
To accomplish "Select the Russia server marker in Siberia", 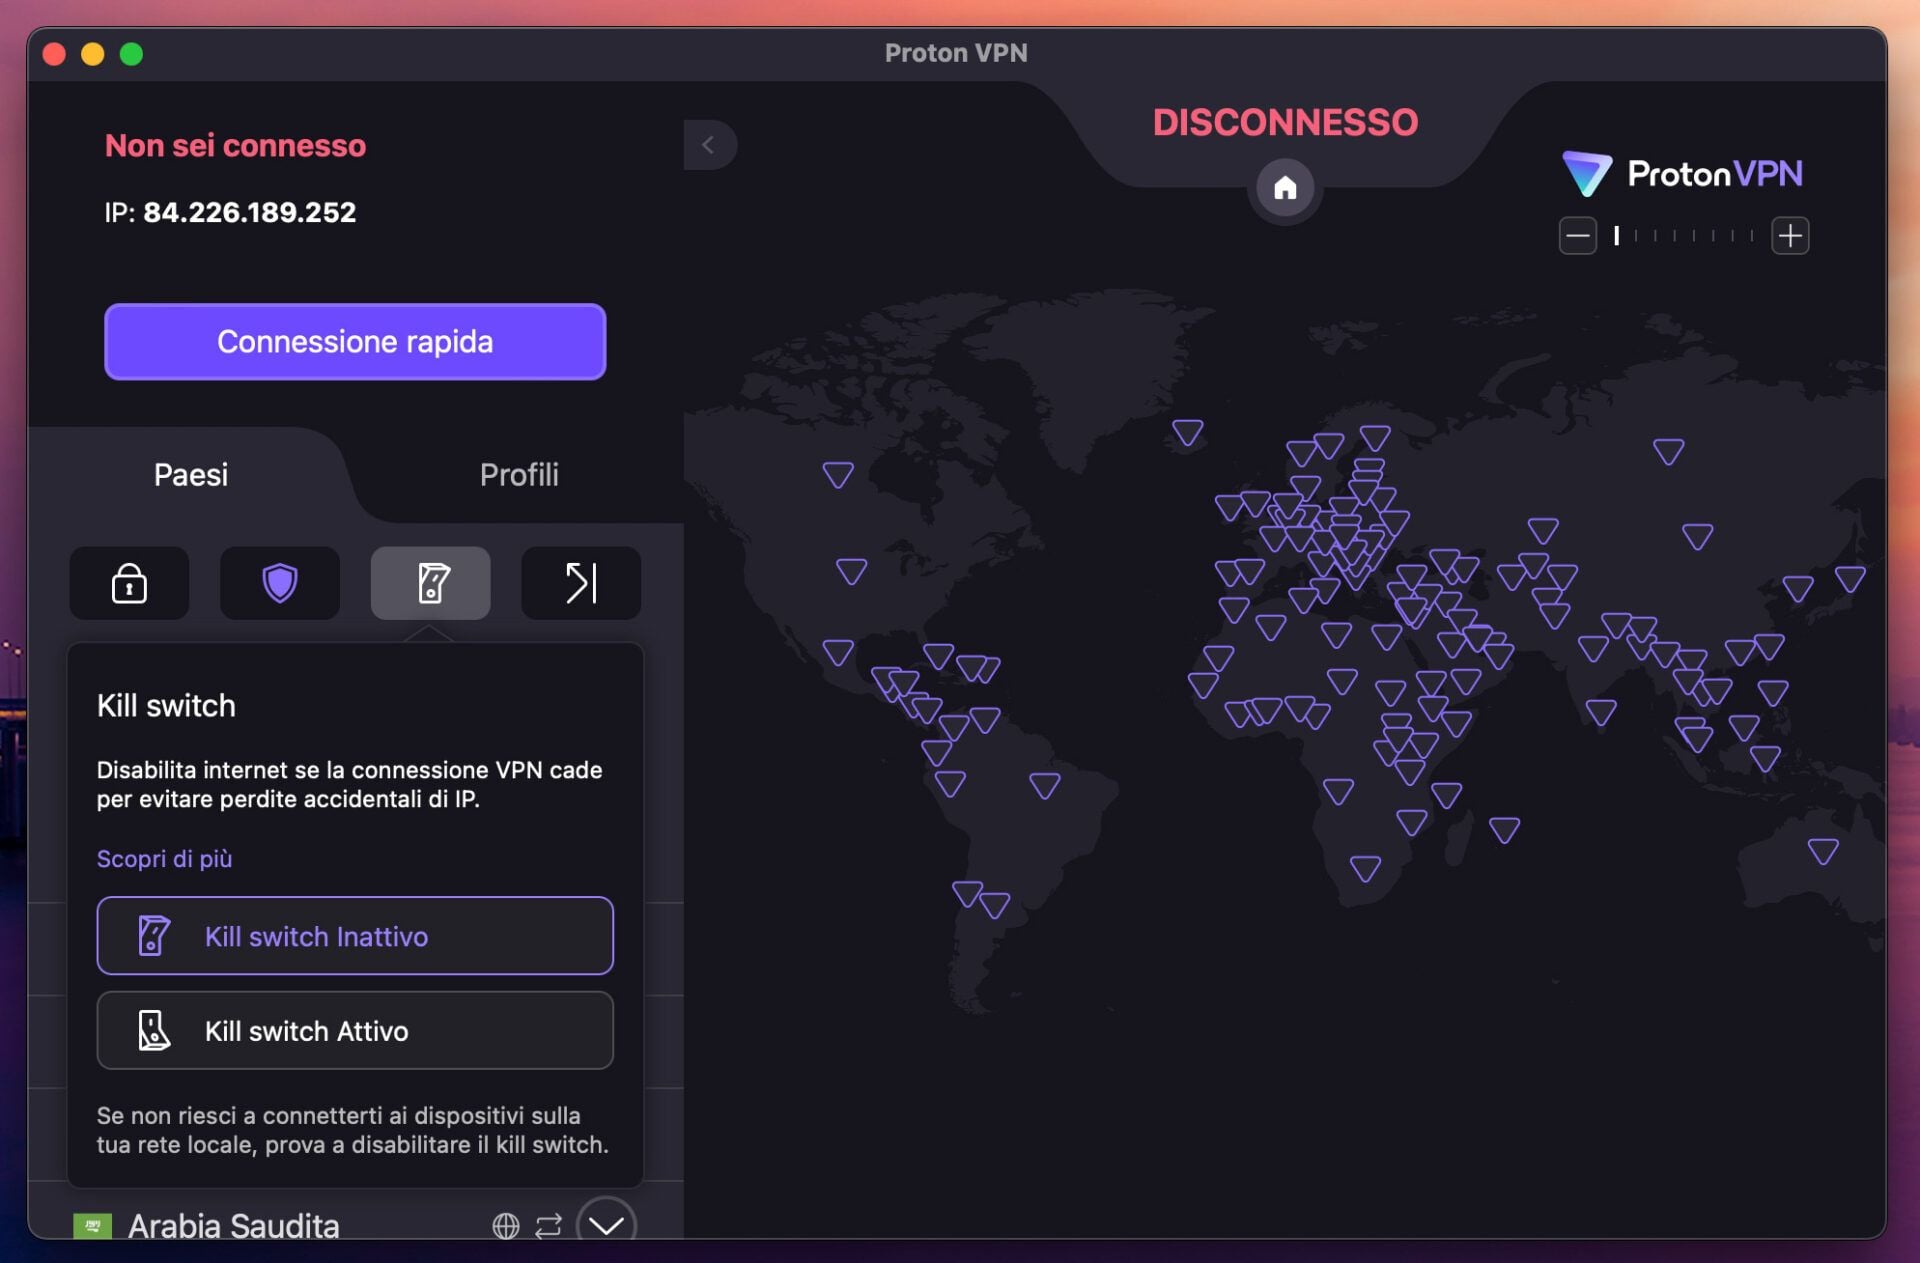I will [x=1668, y=451].
